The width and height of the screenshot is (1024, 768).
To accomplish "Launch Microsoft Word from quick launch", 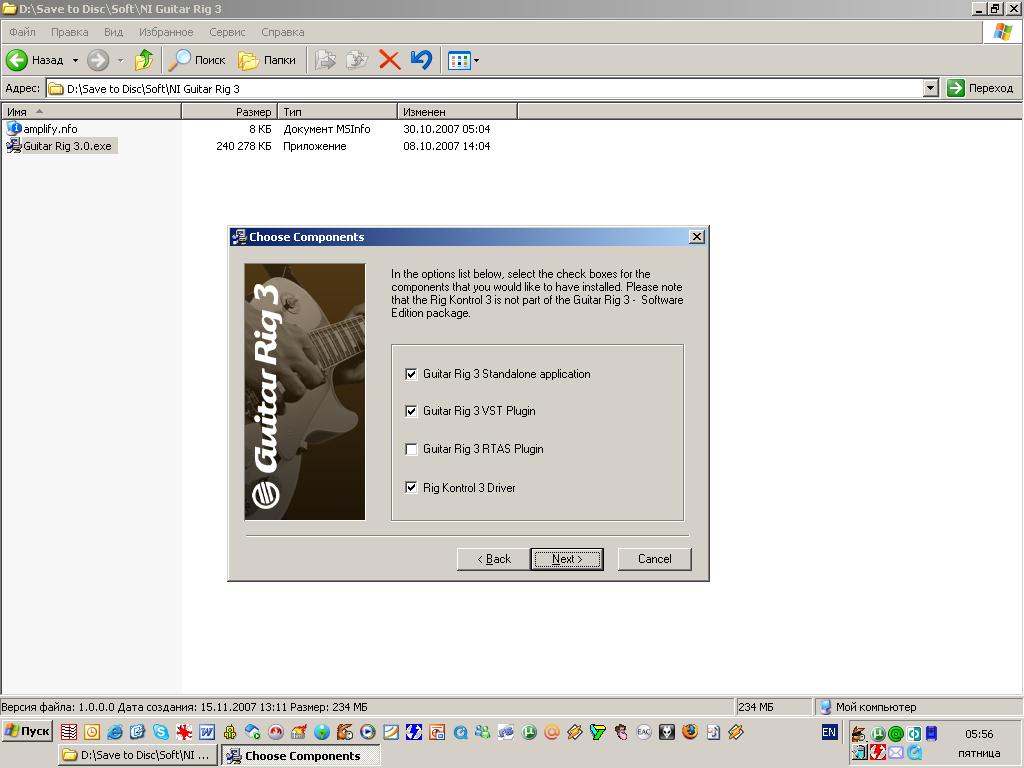I will [x=207, y=732].
